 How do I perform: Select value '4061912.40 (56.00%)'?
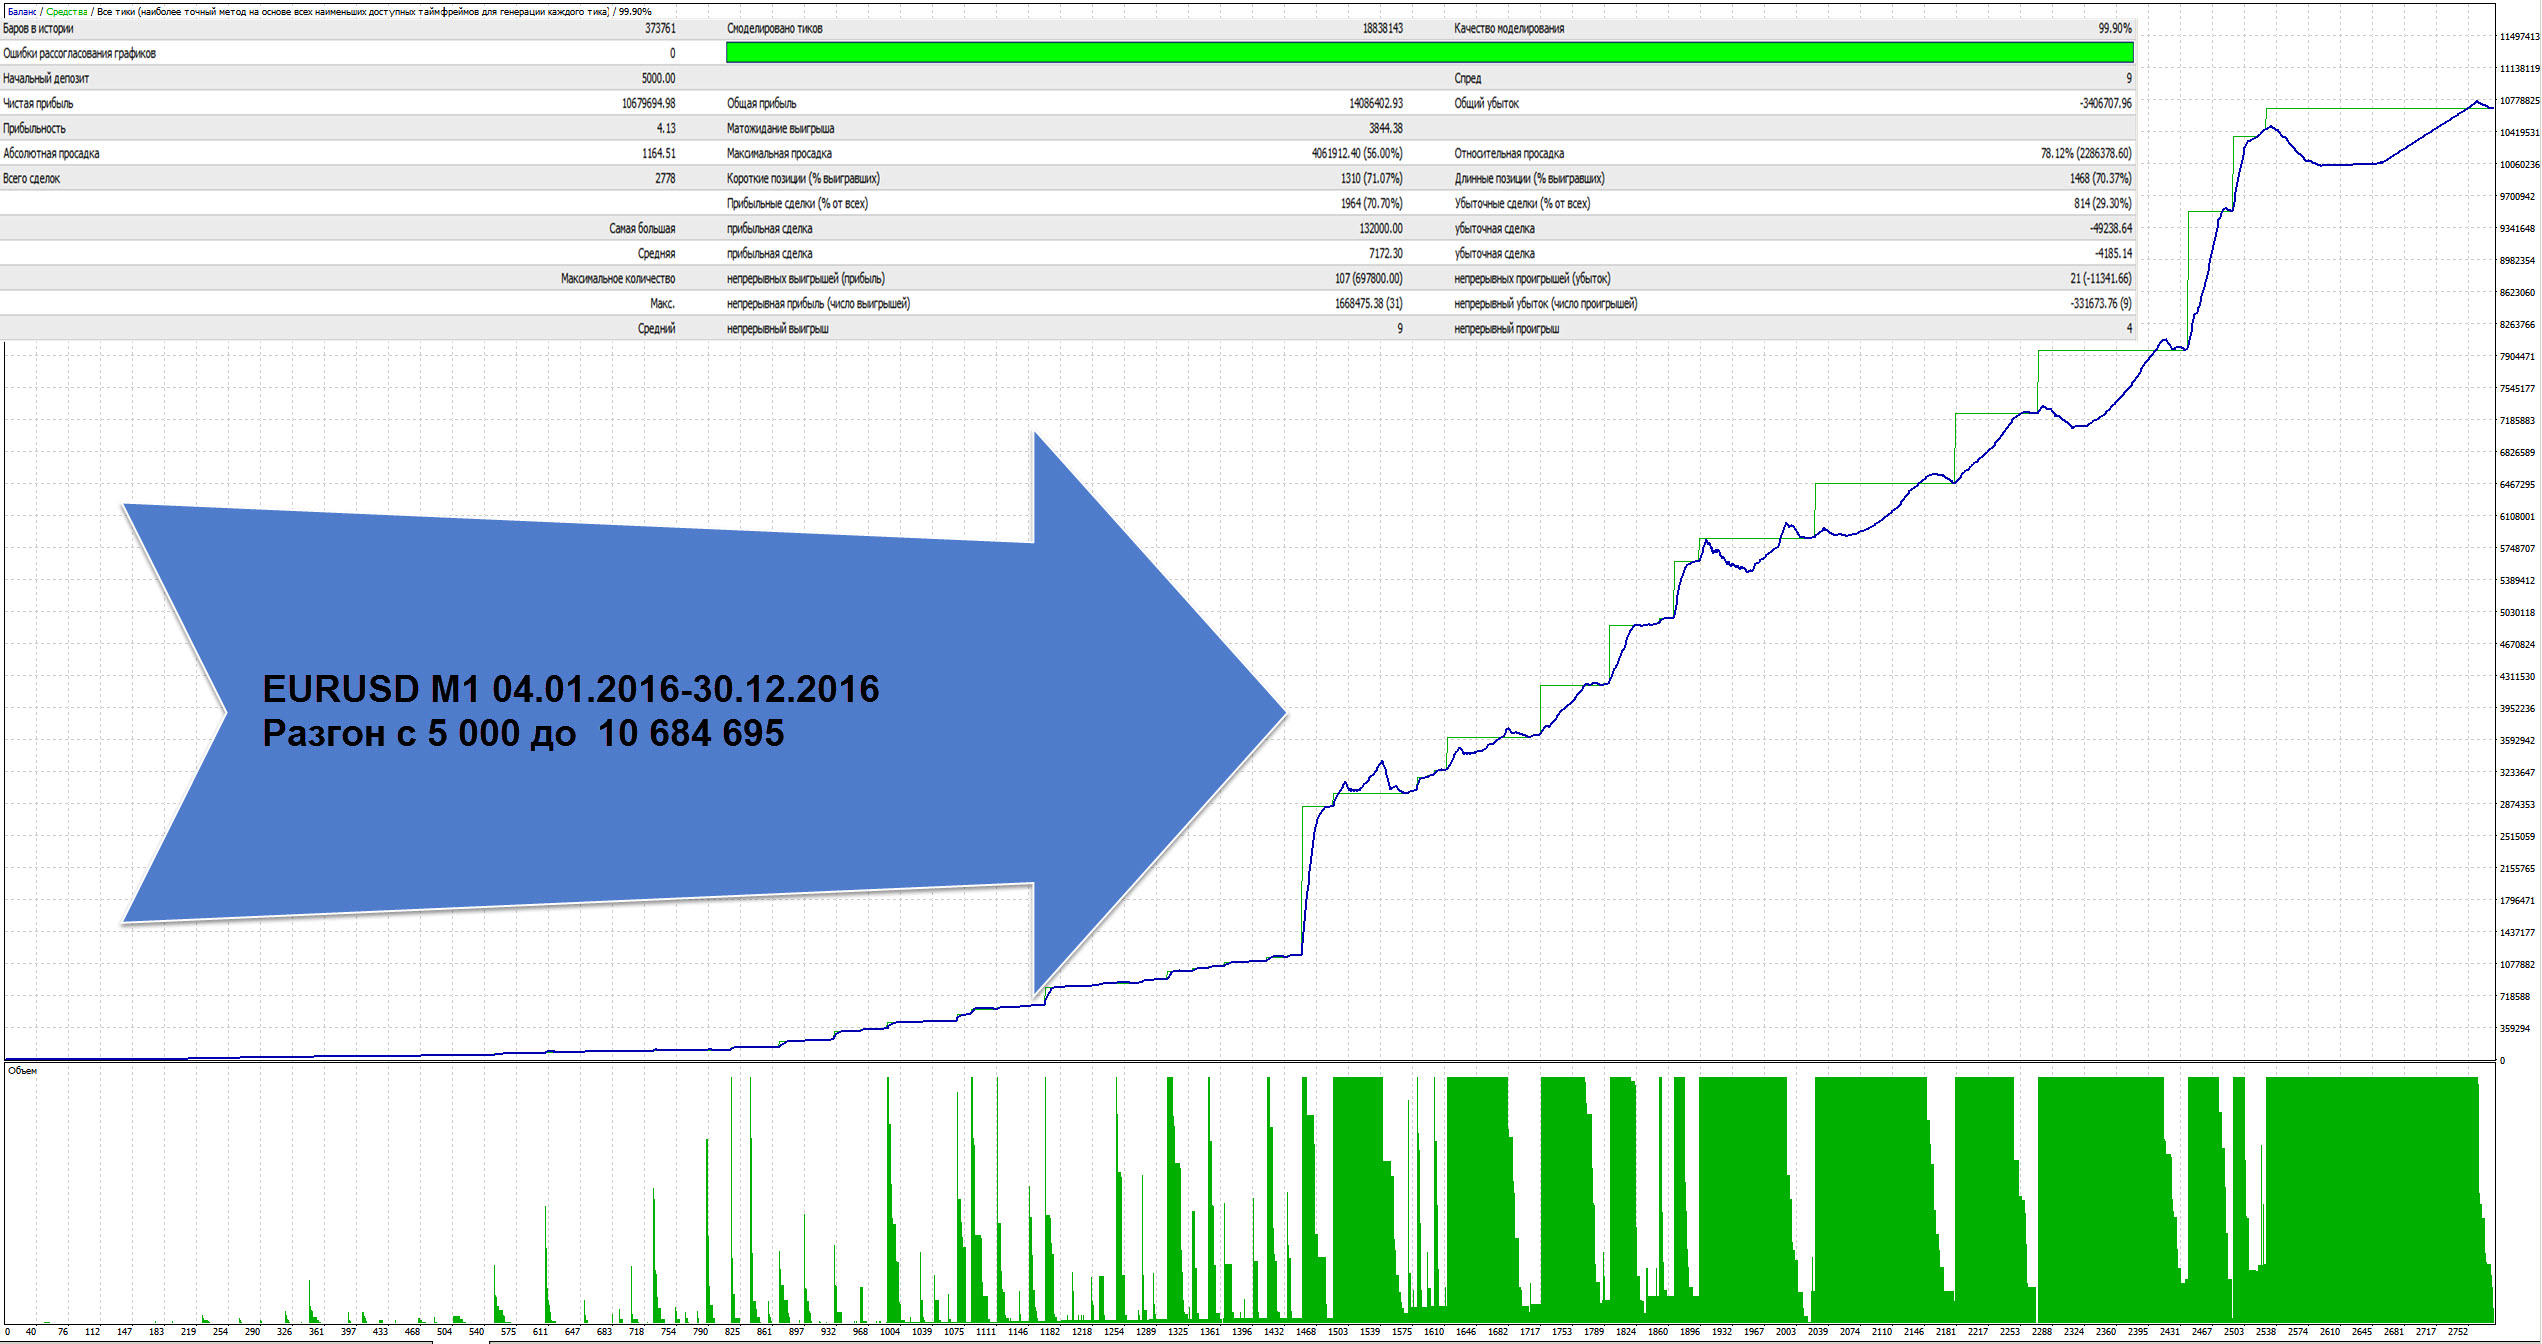click(x=1357, y=154)
